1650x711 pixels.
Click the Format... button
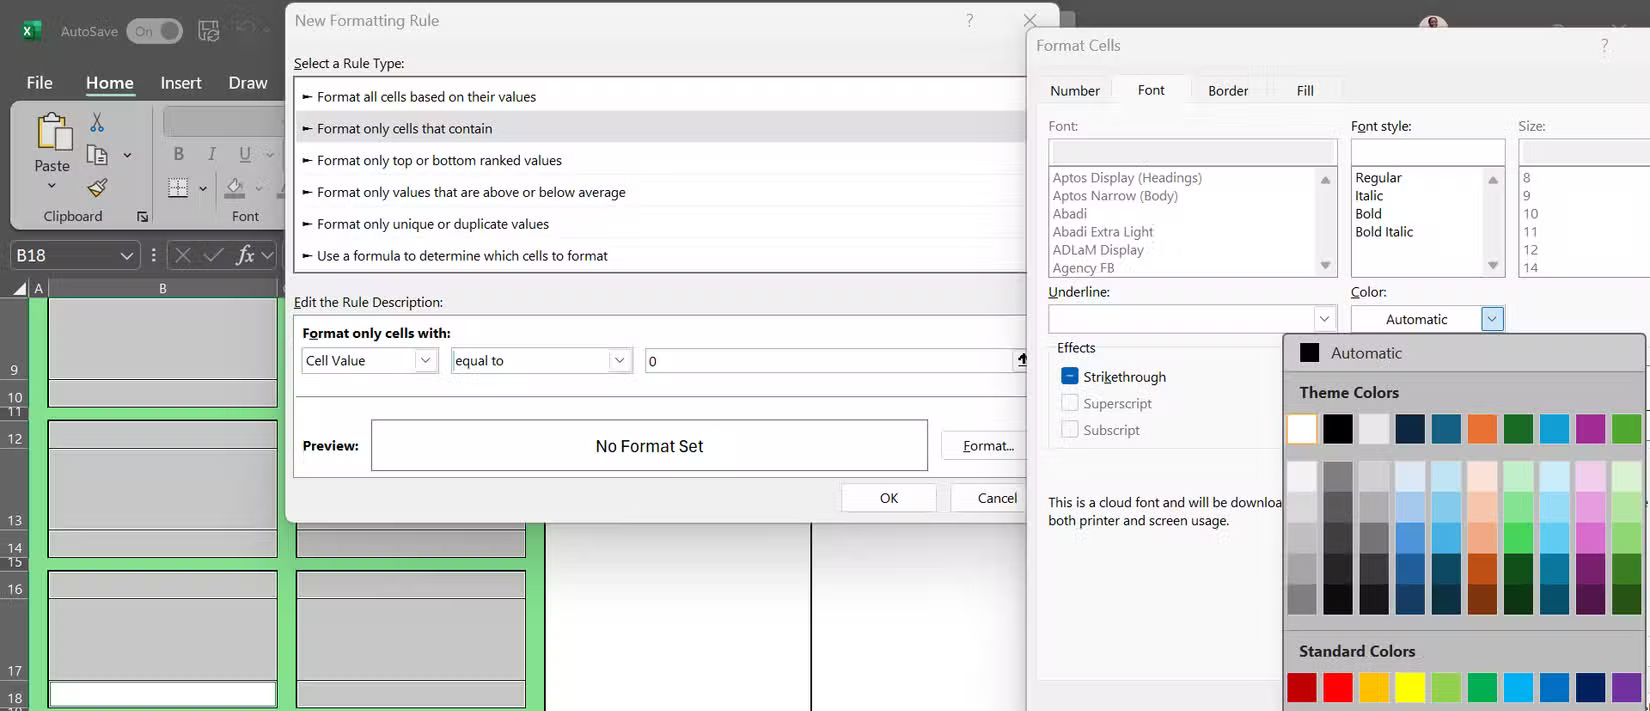(x=988, y=446)
